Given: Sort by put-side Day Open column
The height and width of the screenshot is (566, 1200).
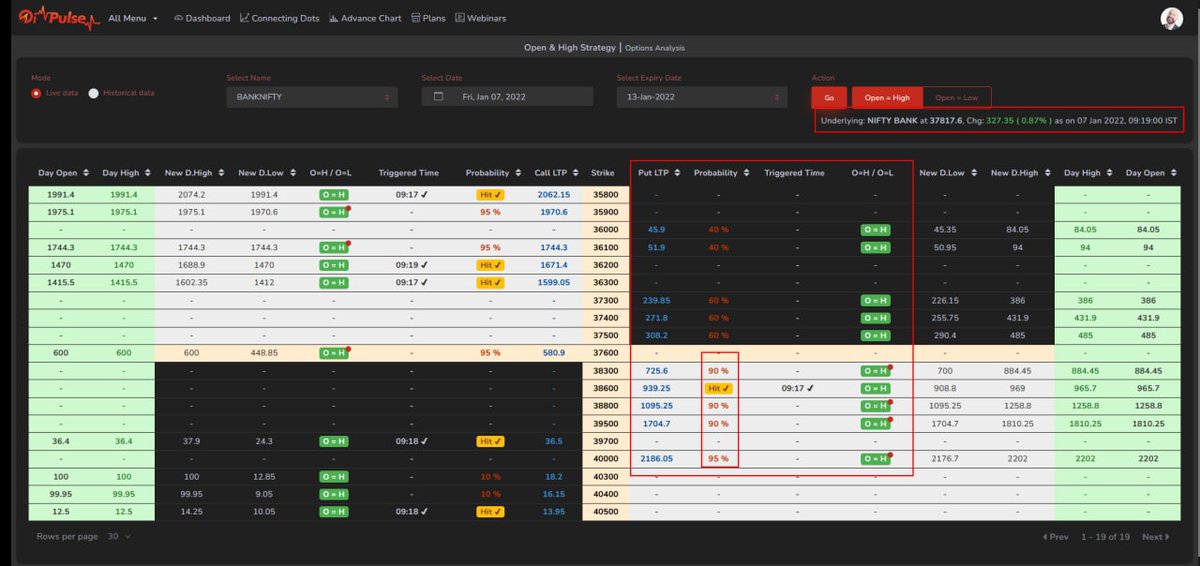Looking at the screenshot, I should pos(1153,173).
